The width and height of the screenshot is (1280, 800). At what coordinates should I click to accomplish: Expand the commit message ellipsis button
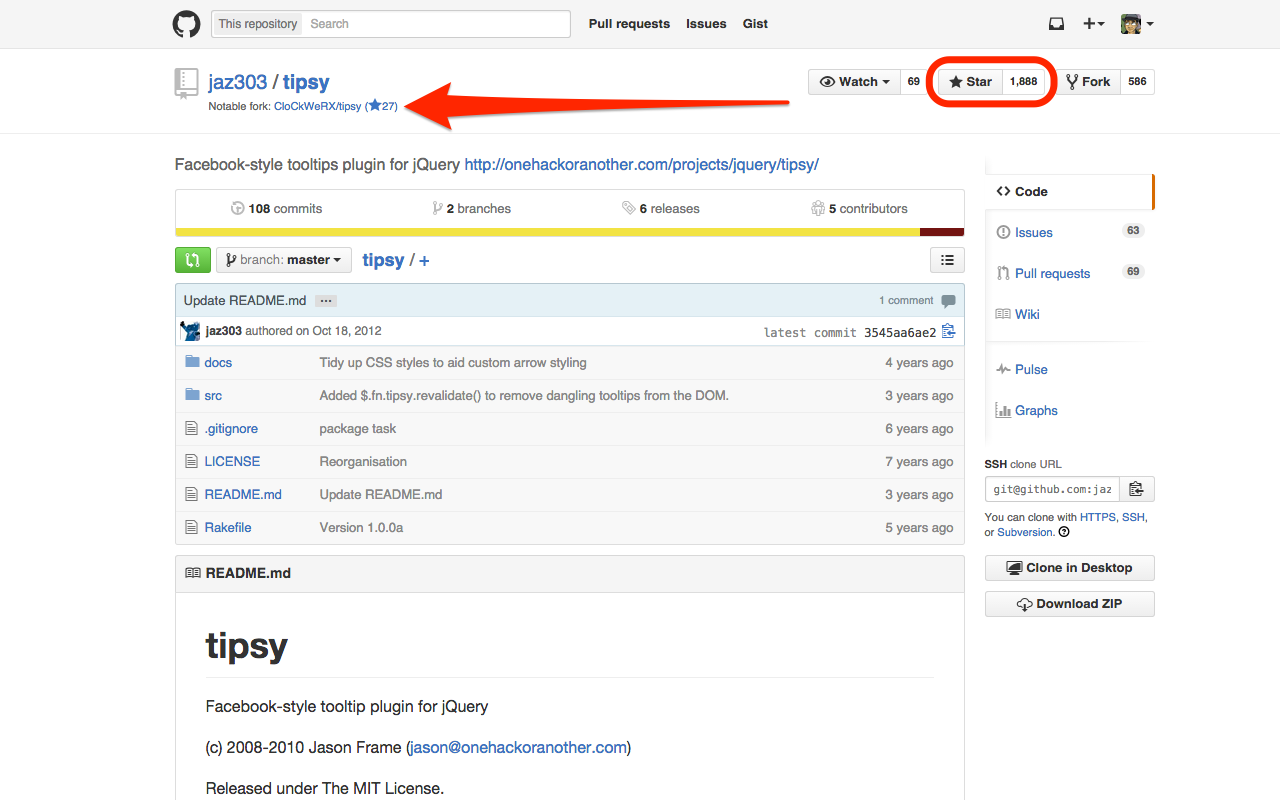(x=325, y=301)
